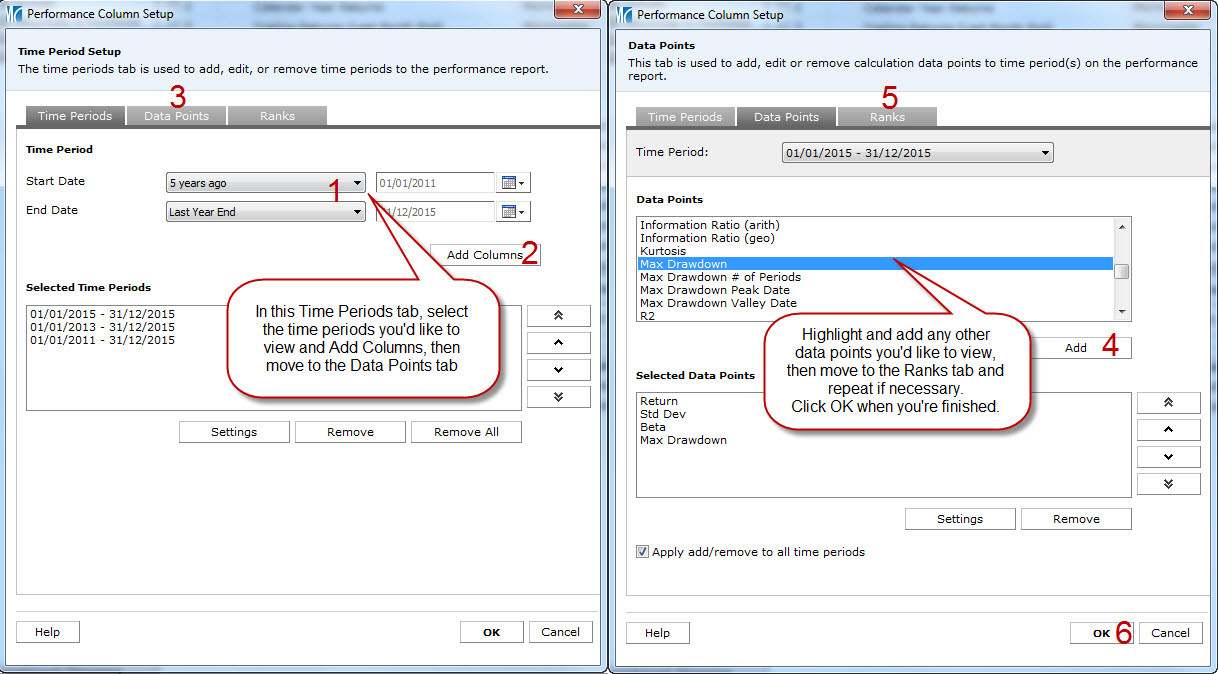Move selected time period up one
This screenshot has height=674, width=1218.
[x=558, y=343]
